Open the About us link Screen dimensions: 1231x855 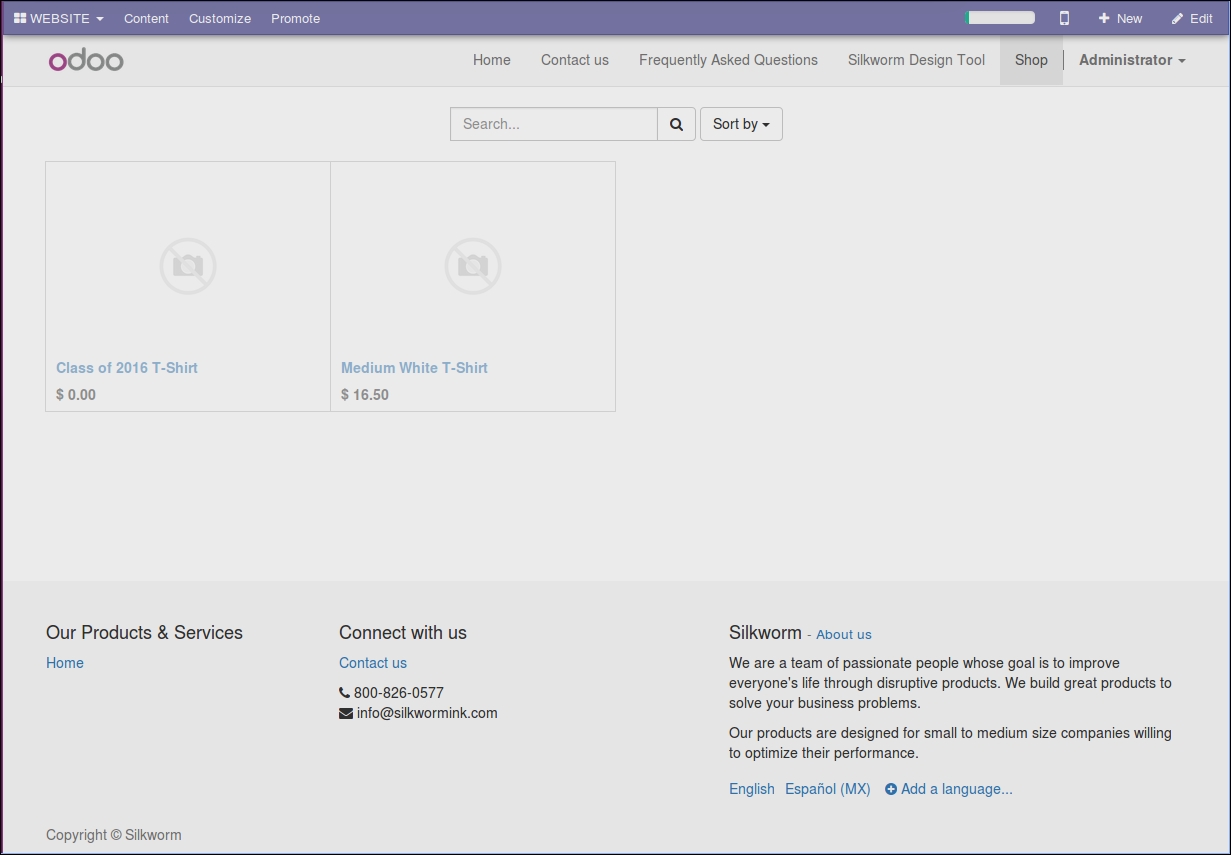(x=844, y=634)
